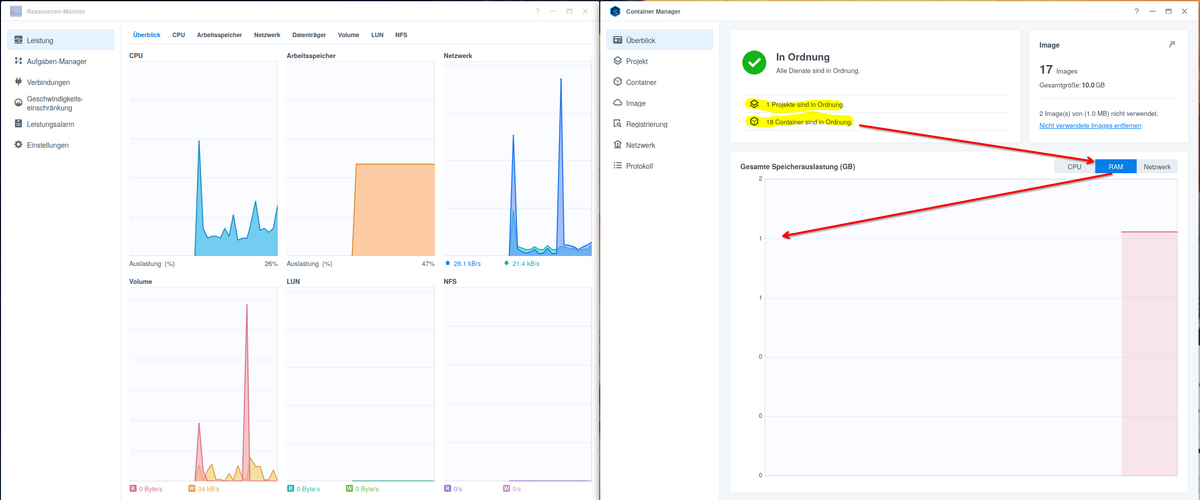Open Projekt via its layers icon
This screenshot has height=500, width=1200.
pos(618,61)
